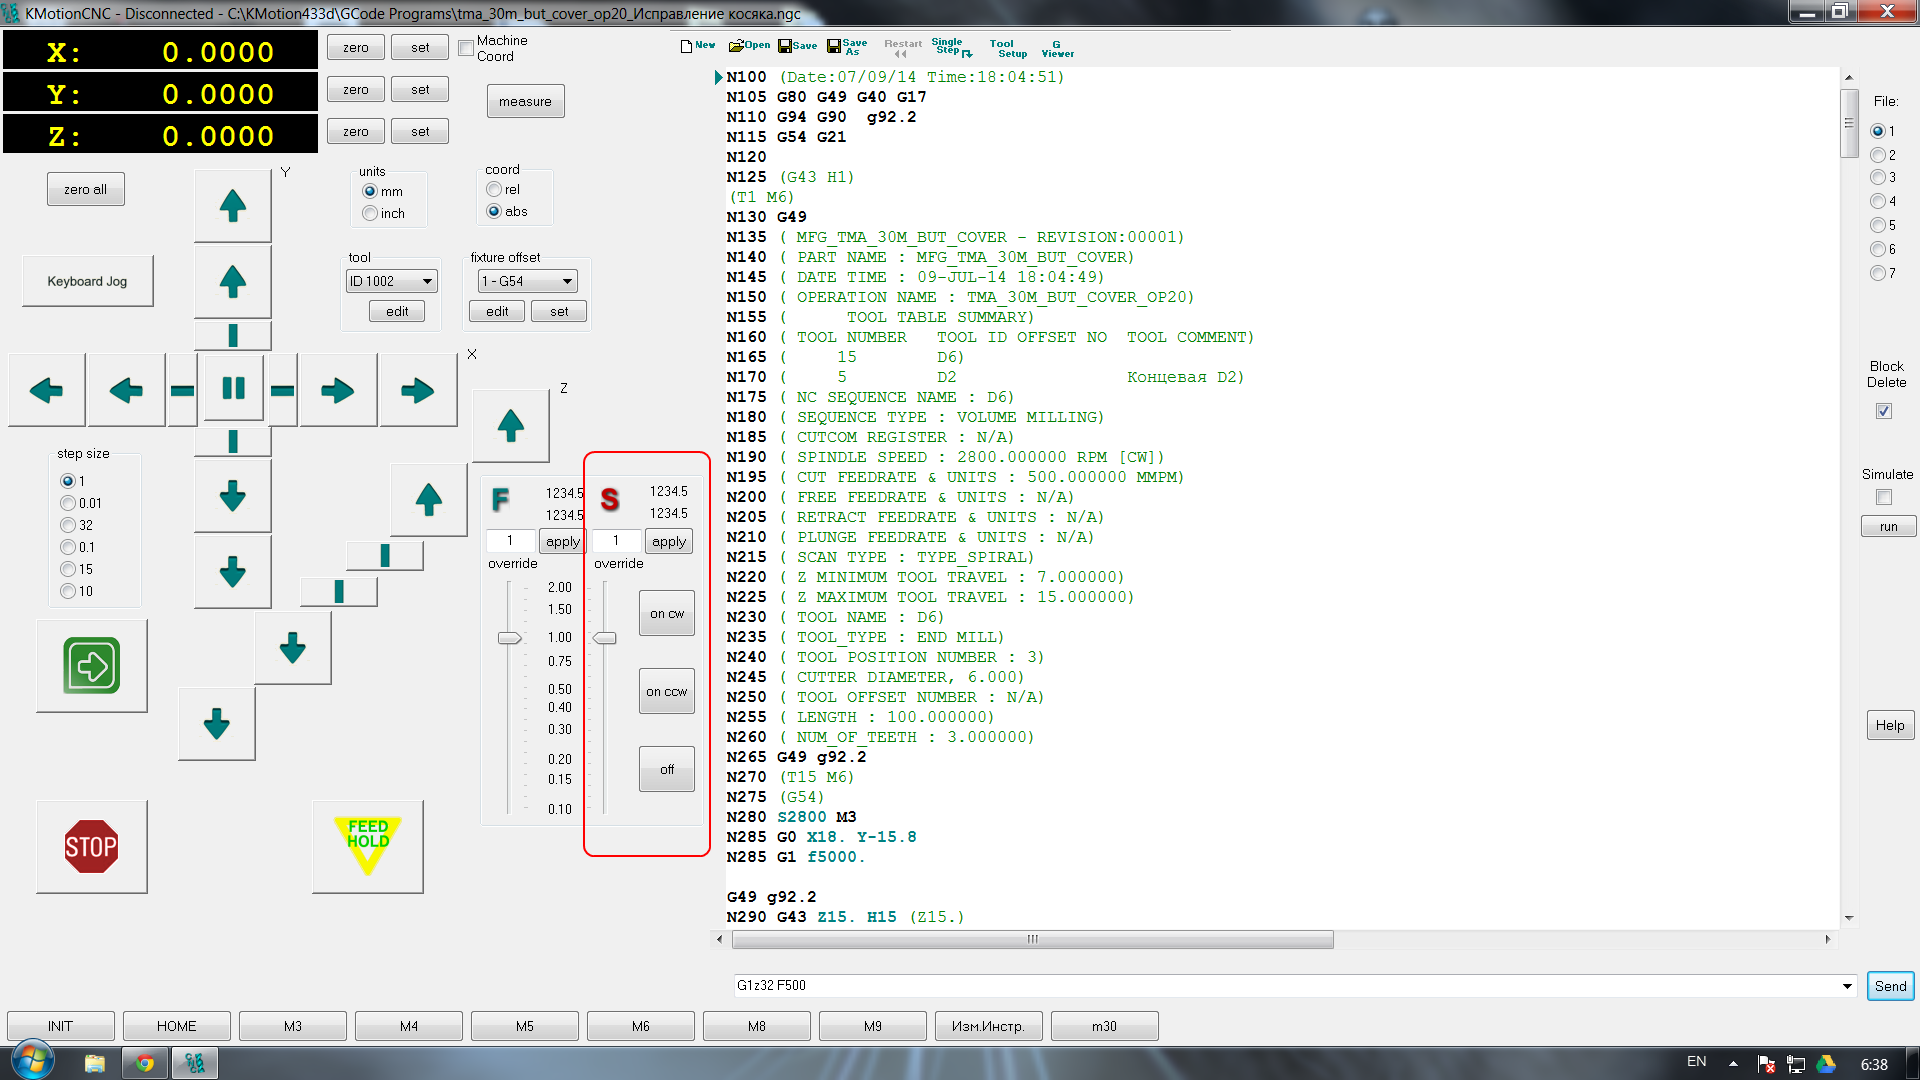Select the inch units radio button
Viewport: 1920px width, 1080px height.
371,213
